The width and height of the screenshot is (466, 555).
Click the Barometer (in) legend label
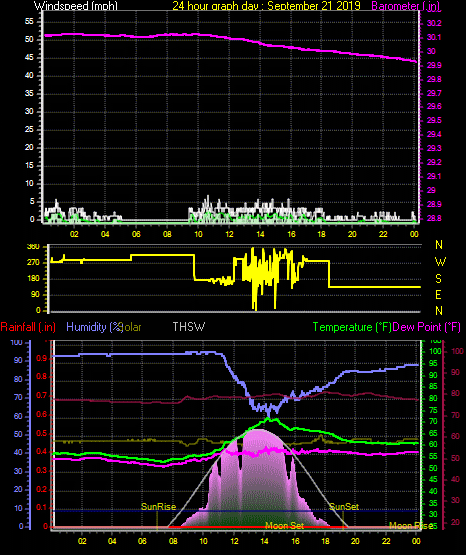[x=405, y=6]
